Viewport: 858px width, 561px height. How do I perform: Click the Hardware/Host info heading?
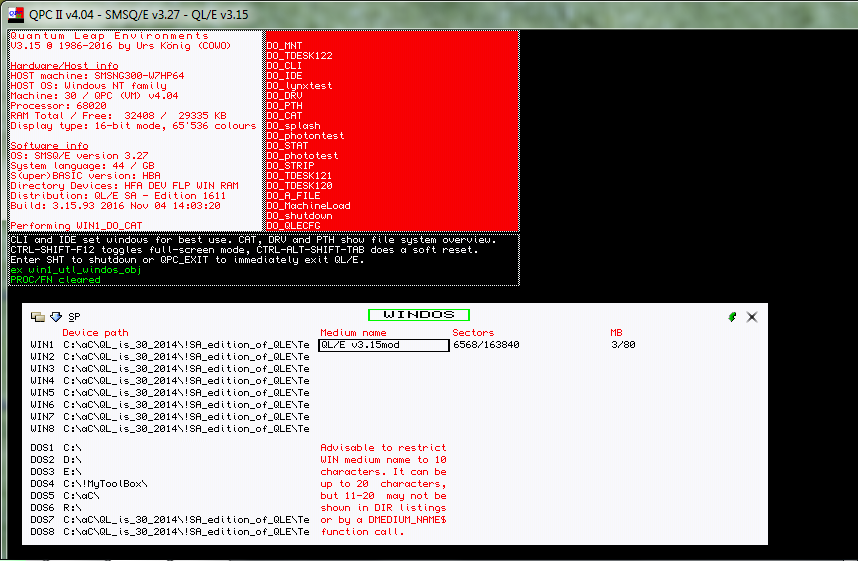pos(64,66)
